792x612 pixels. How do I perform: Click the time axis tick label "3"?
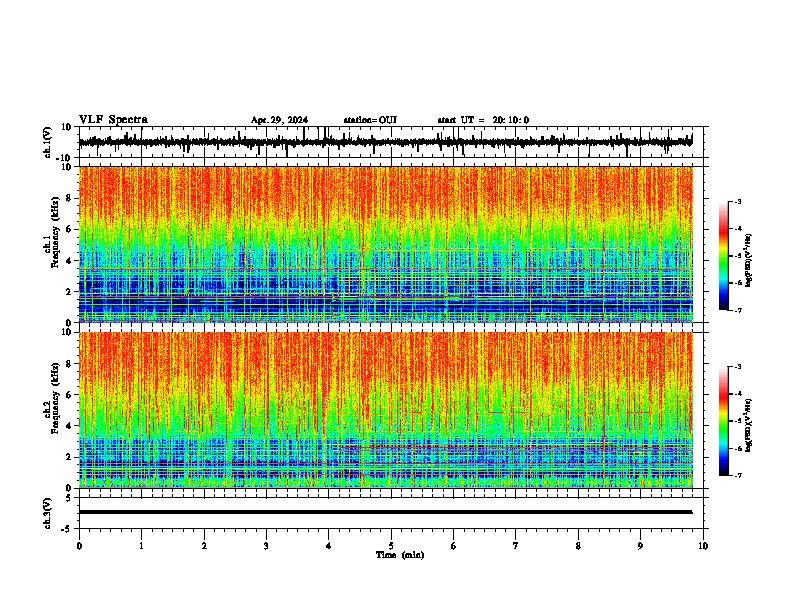[x=266, y=546]
